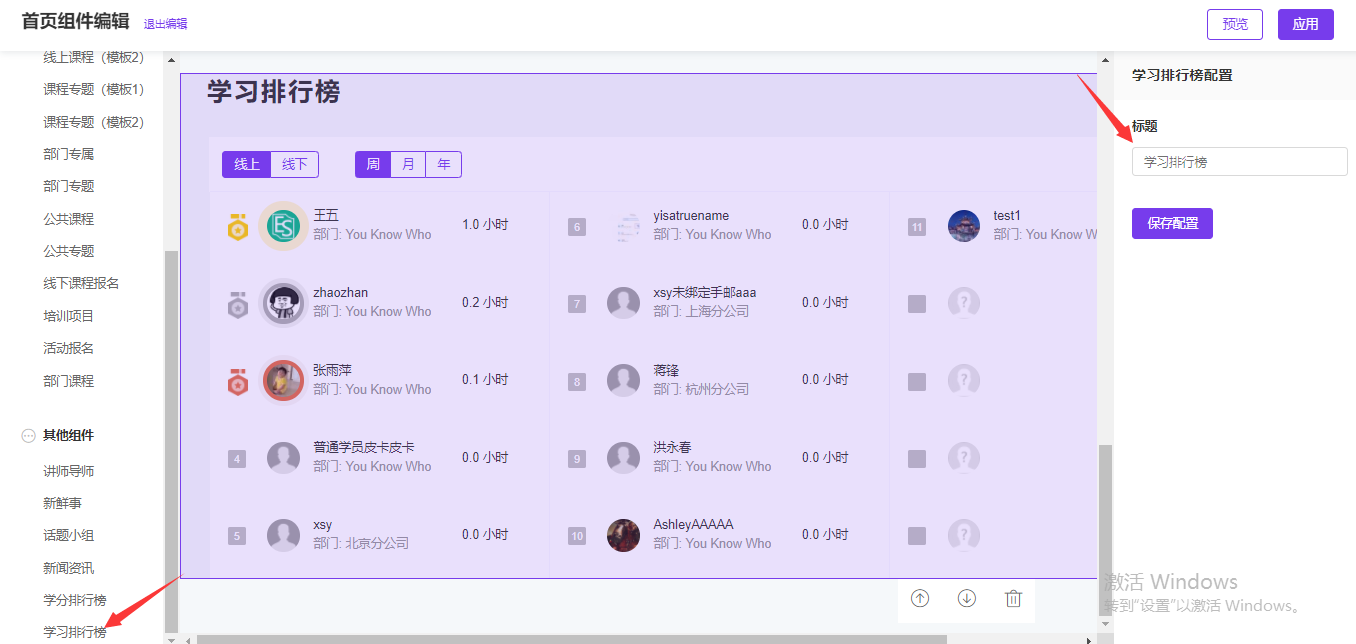Switch ranking to 线下 mode

coord(294,164)
